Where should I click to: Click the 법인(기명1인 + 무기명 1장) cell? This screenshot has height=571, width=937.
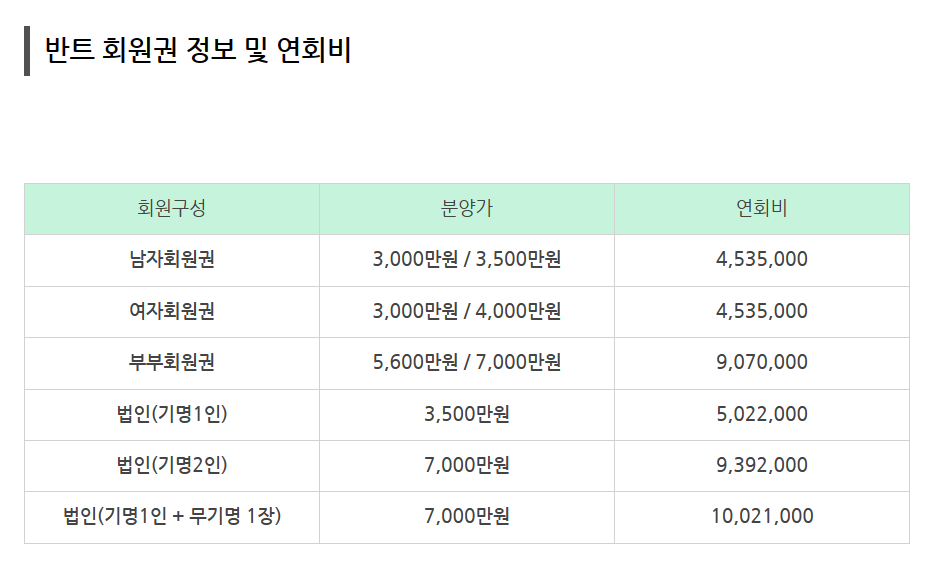tap(172, 517)
